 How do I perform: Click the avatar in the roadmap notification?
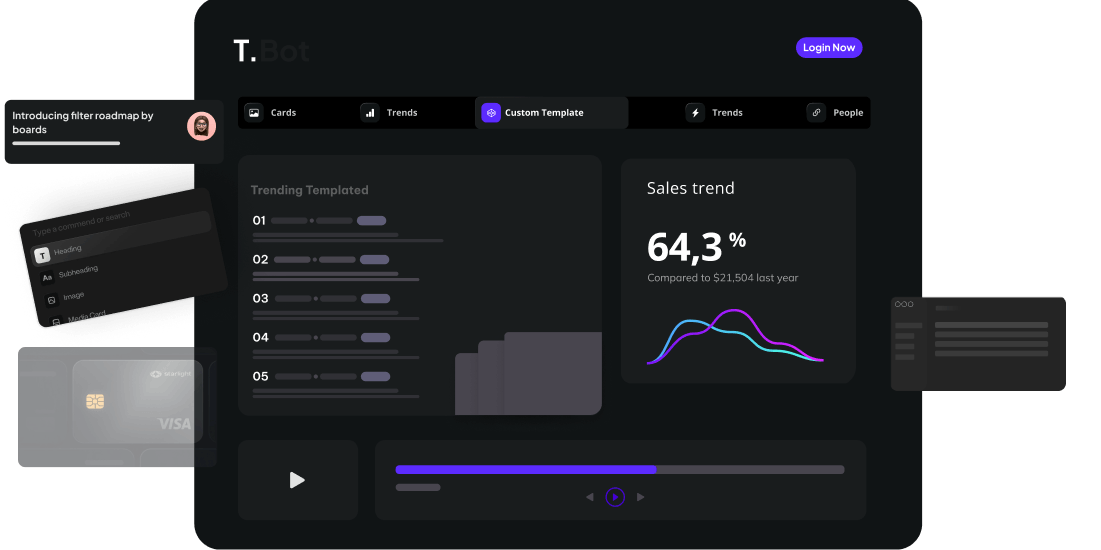click(x=201, y=126)
